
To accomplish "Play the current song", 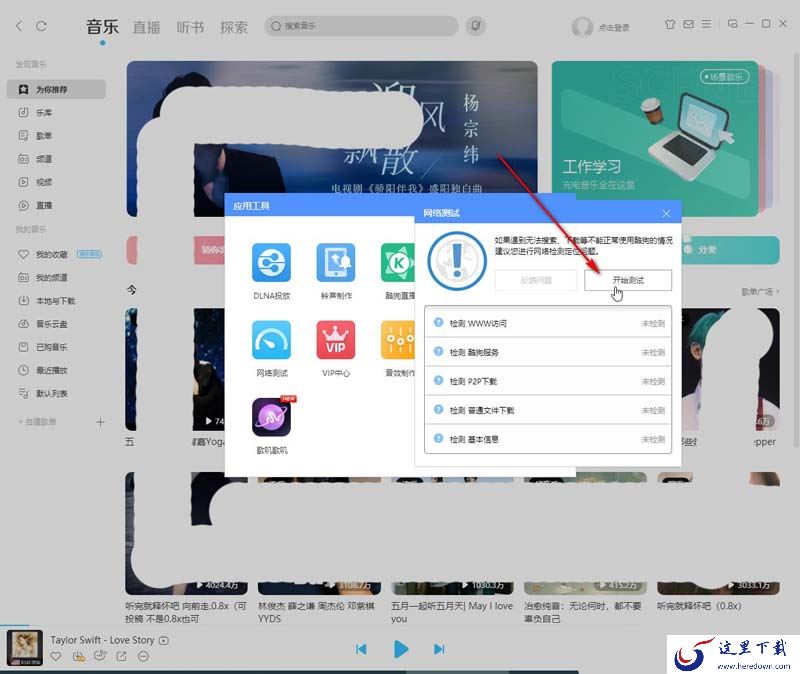I will tap(401, 649).
